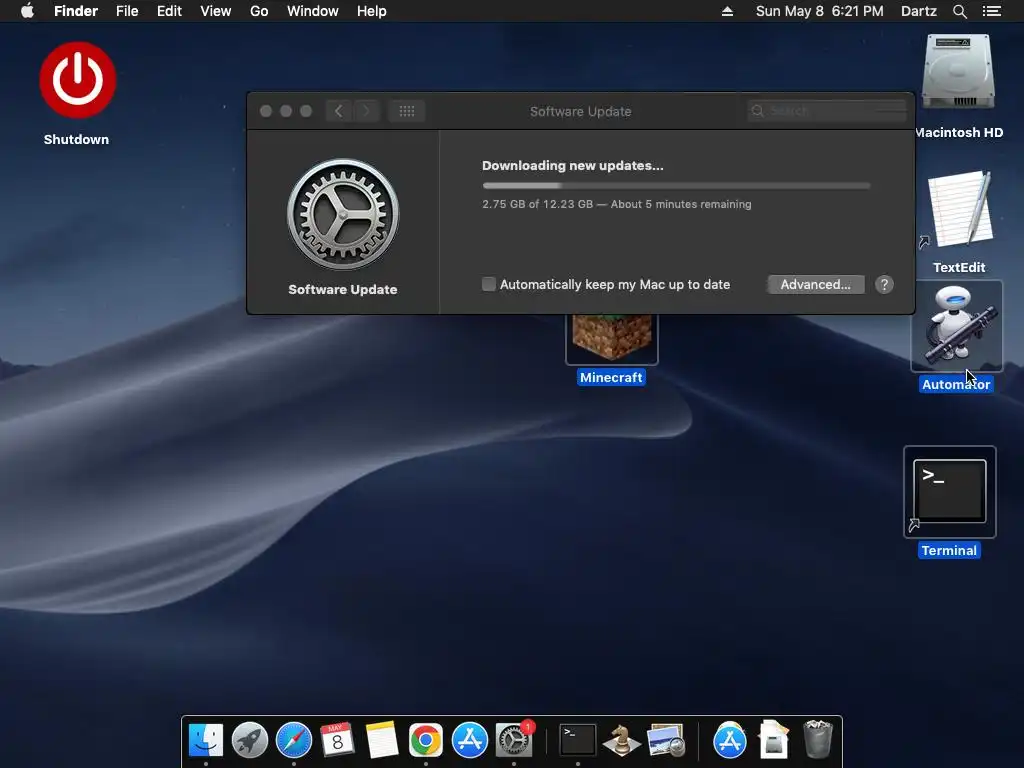
Task: Open the Apple menu
Action: tap(27, 10)
